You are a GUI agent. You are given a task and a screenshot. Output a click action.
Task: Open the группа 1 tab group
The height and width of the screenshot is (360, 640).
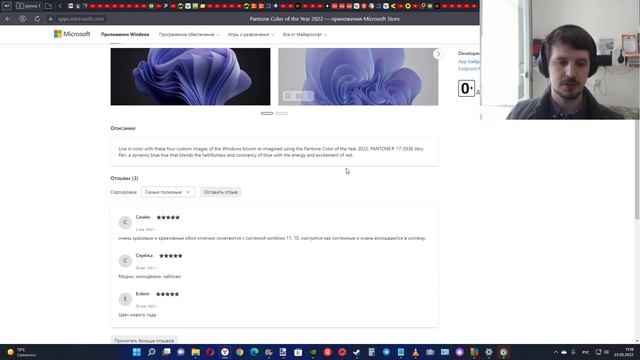click(28, 6)
